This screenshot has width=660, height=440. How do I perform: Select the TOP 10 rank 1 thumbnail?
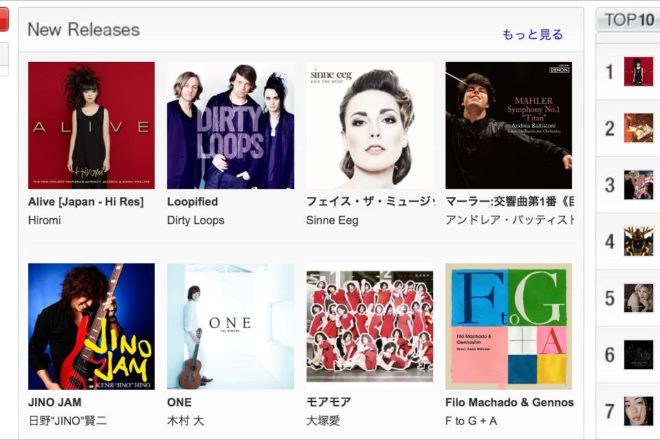638,72
